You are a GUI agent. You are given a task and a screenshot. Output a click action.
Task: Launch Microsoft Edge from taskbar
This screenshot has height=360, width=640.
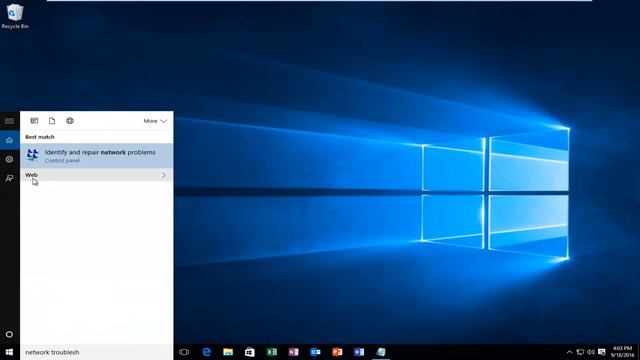click(x=206, y=352)
